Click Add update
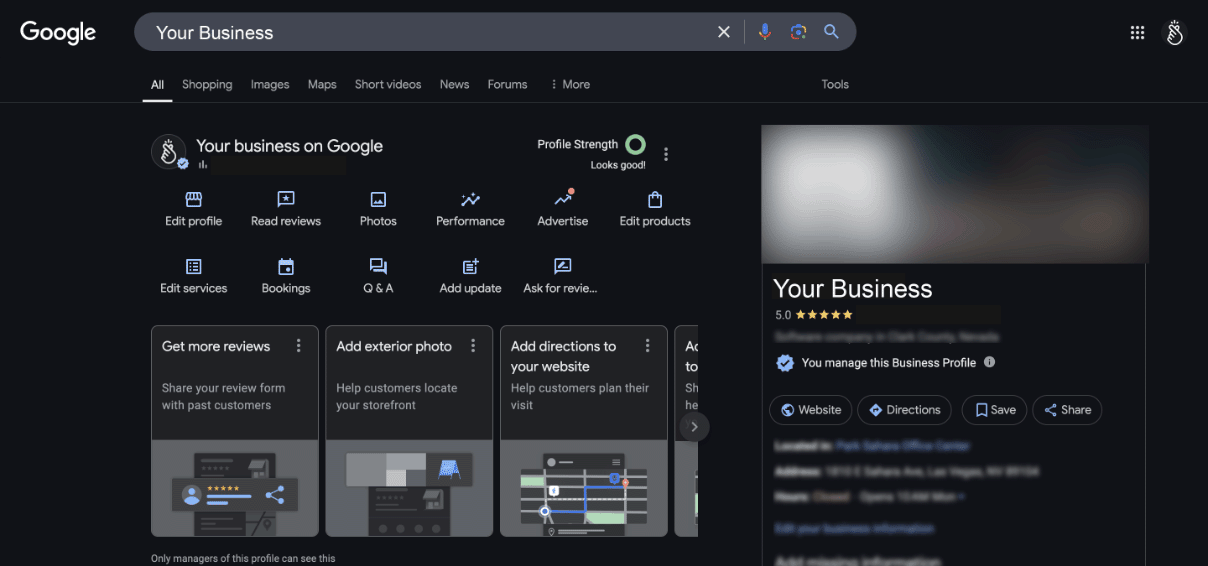This screenshot has width=1208, height=566. (470, 276)
